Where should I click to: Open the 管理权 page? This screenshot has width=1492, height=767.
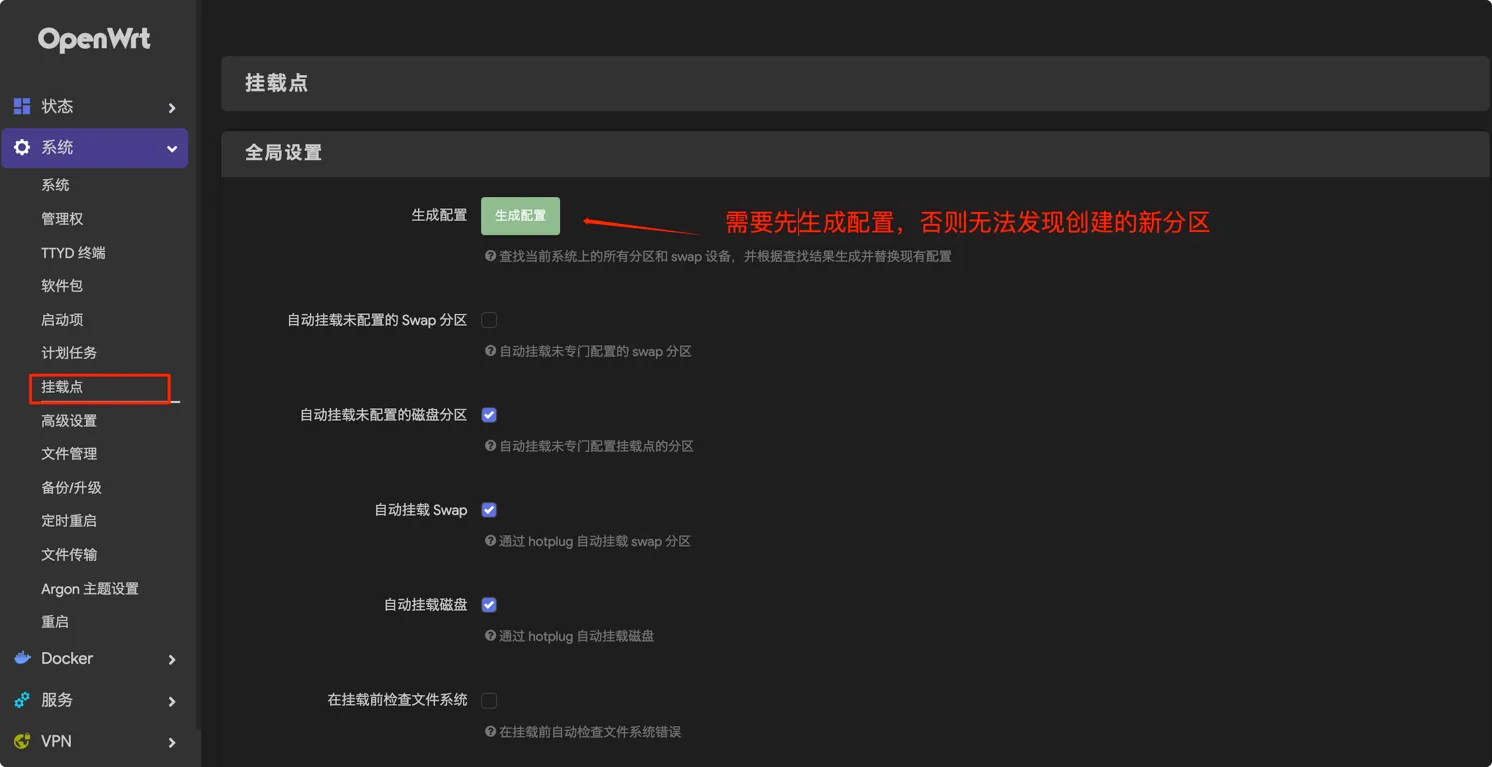point(62,219)
